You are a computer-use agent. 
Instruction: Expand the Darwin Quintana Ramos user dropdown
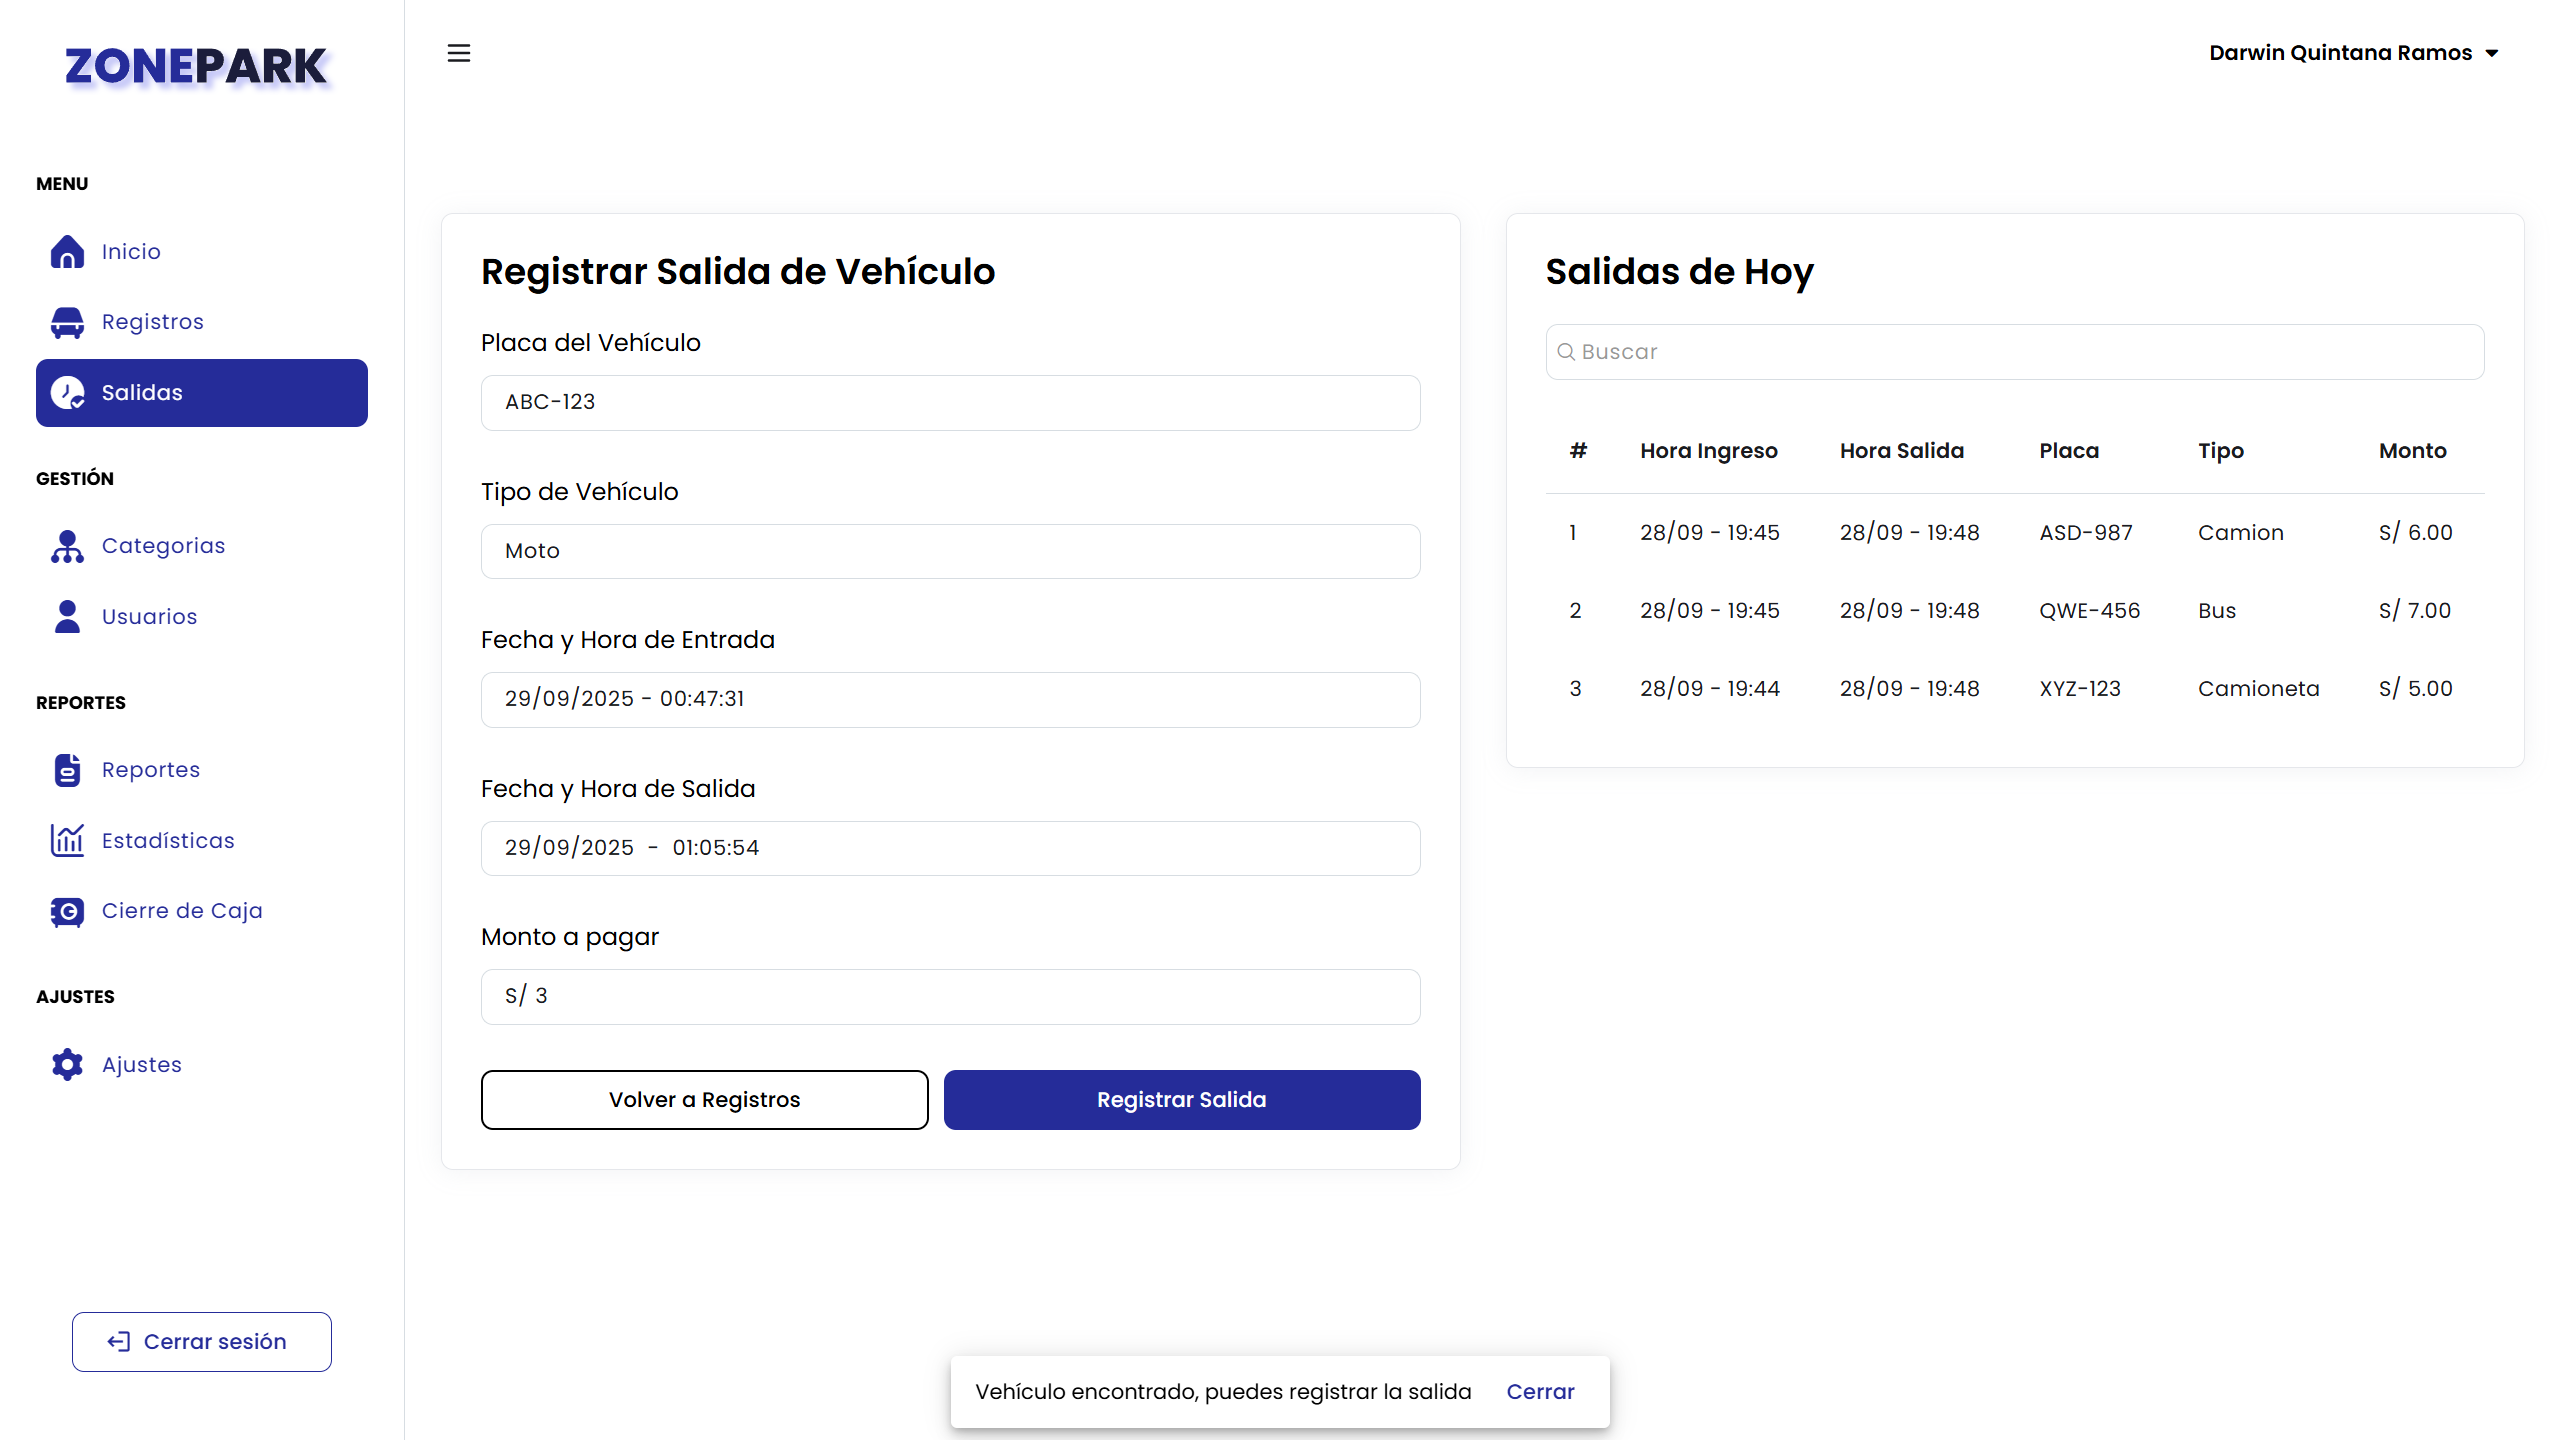pos(2340,53)
